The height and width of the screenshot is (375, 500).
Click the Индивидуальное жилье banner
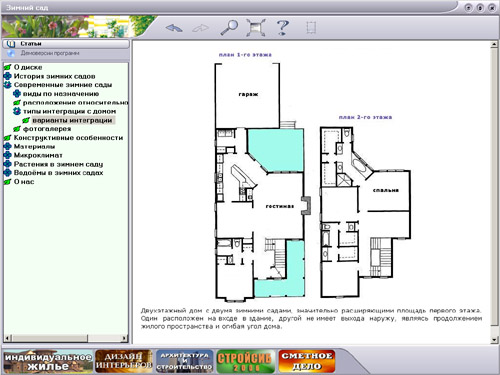tap(48, 361)
